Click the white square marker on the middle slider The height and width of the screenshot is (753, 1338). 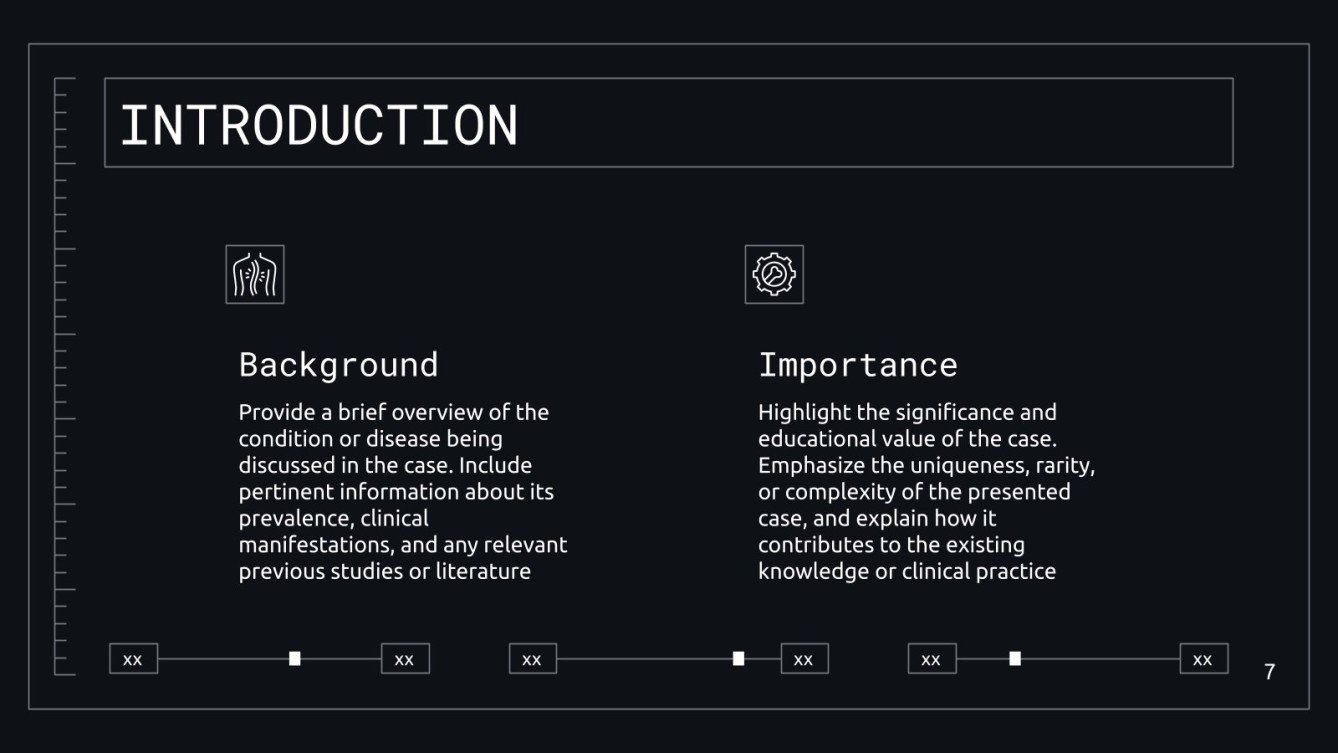pos(738,658)
